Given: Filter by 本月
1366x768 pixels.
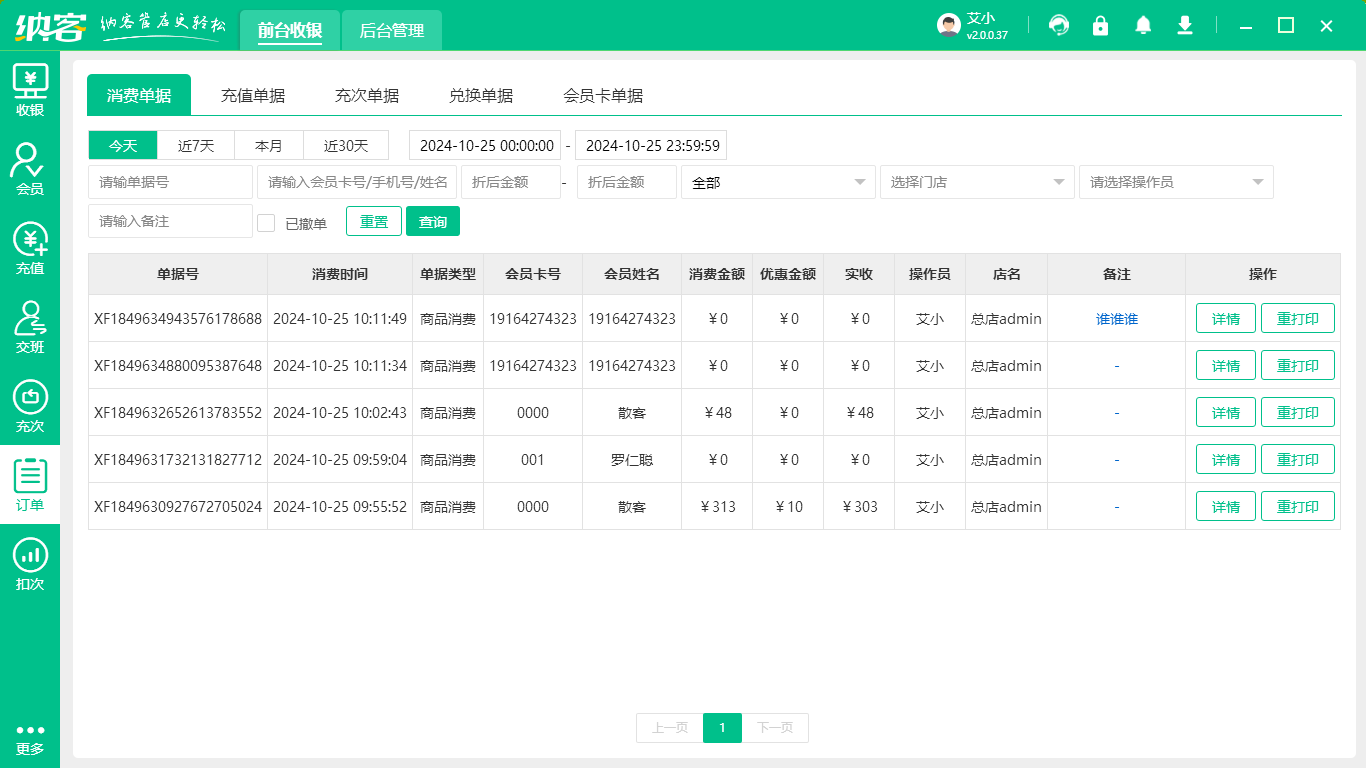Looking at the screenshot, I should [x=269, y=145].
